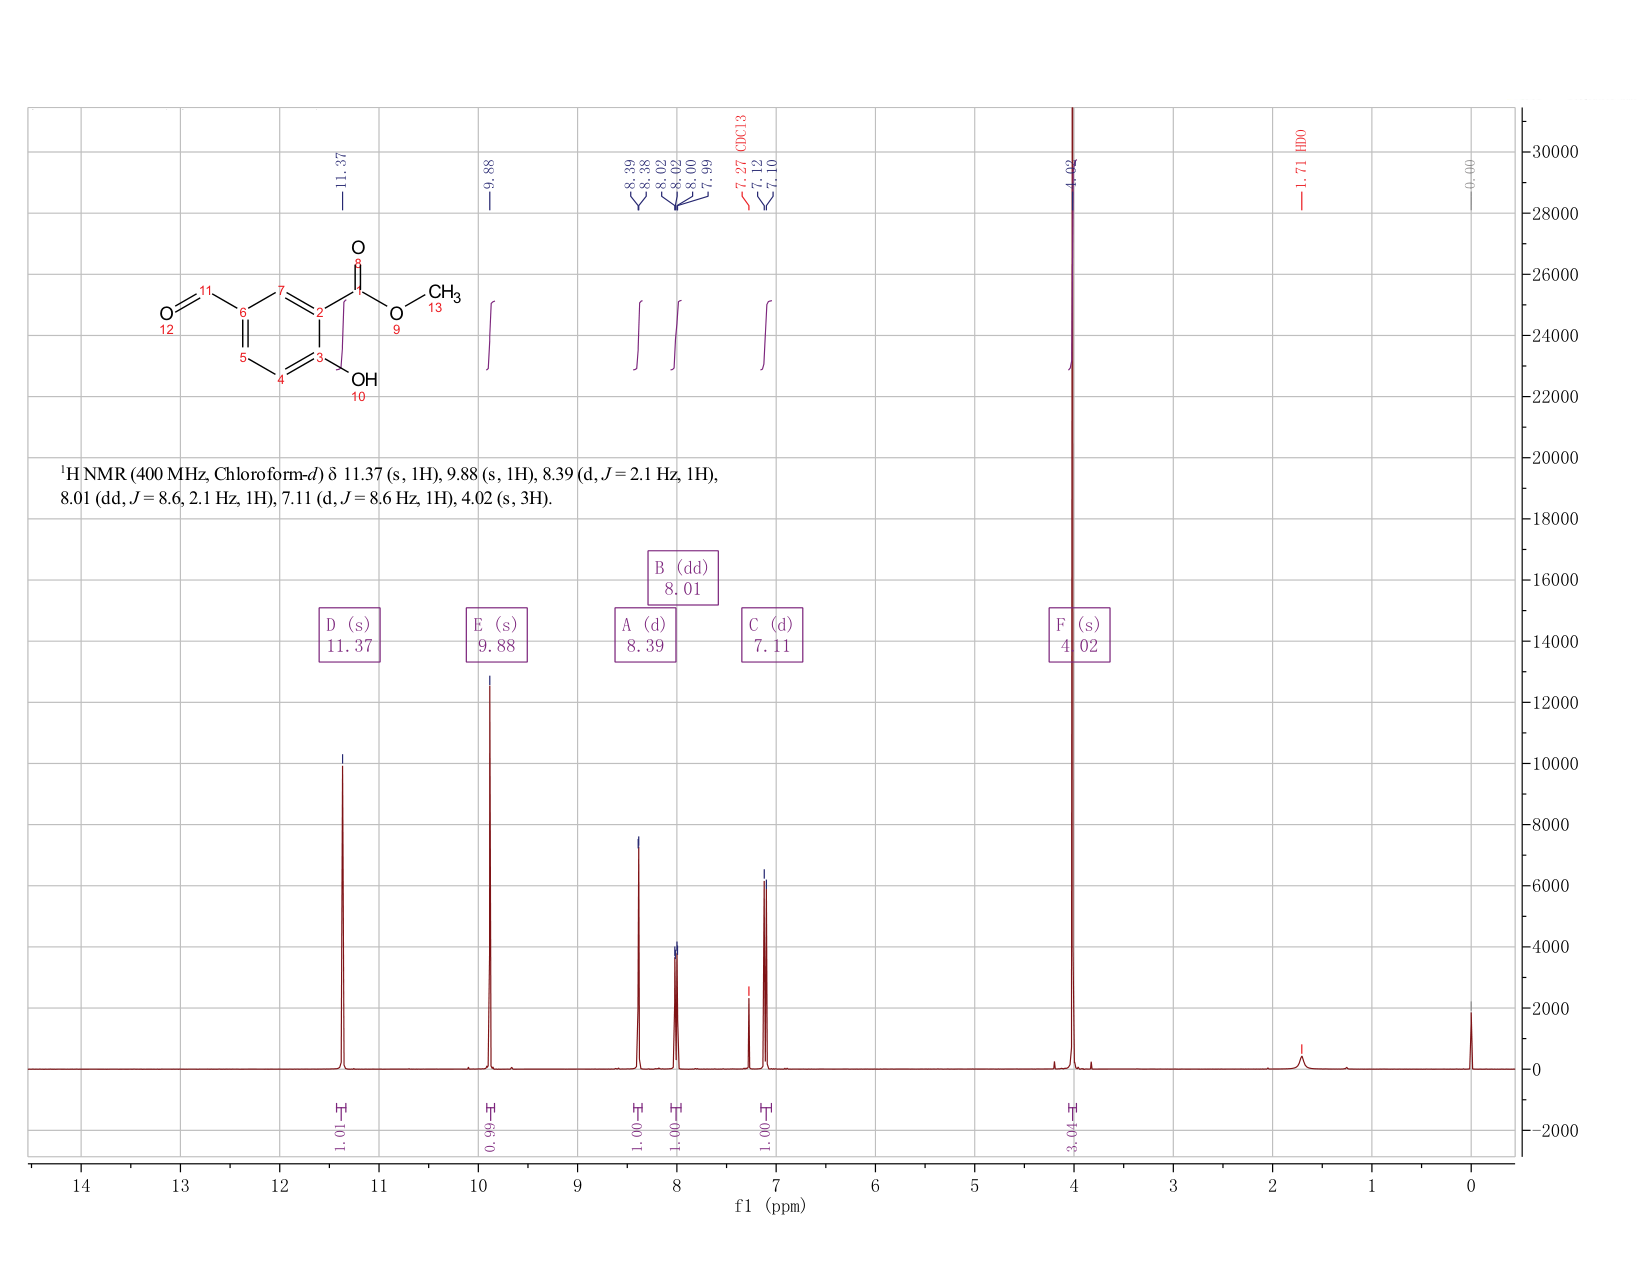Image resolution: width=1650 pixels, height=1275 pixels.
Task: Click the 0.99 integral label near 9.88 ppm
Action: coord(490,1137)
